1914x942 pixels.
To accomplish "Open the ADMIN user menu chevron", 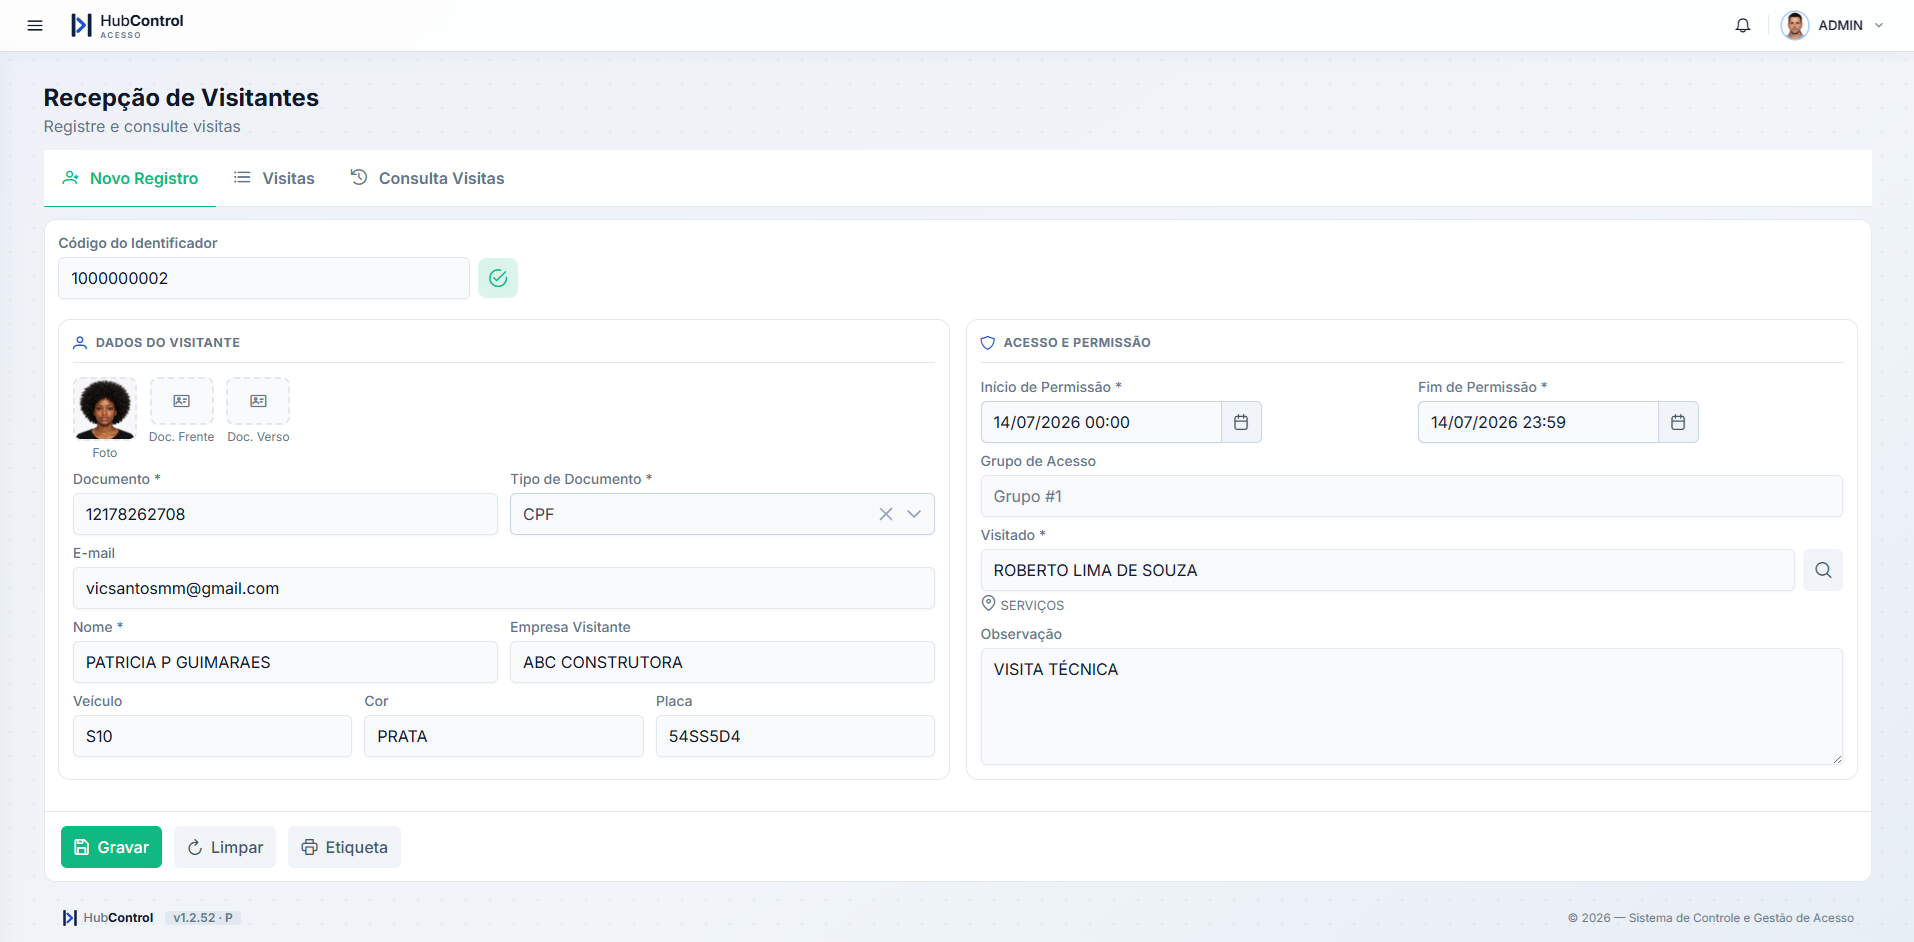I will [x=1879, y=25].
